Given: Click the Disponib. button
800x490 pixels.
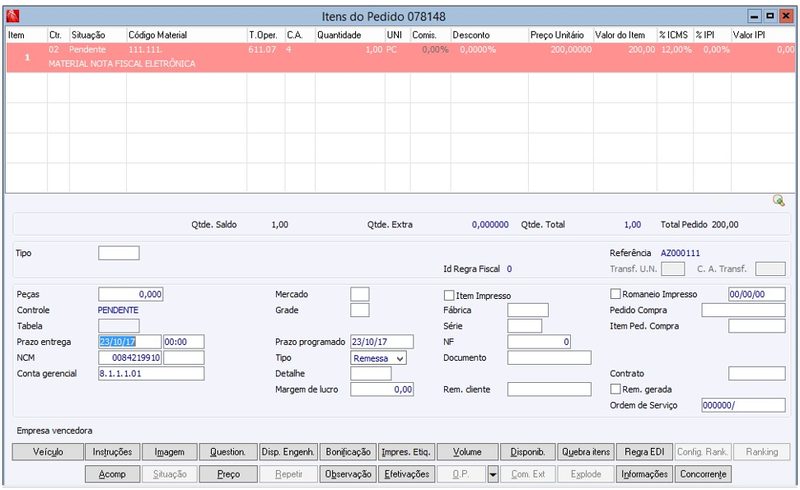Looking at the screenshot, I should (528, 452).
